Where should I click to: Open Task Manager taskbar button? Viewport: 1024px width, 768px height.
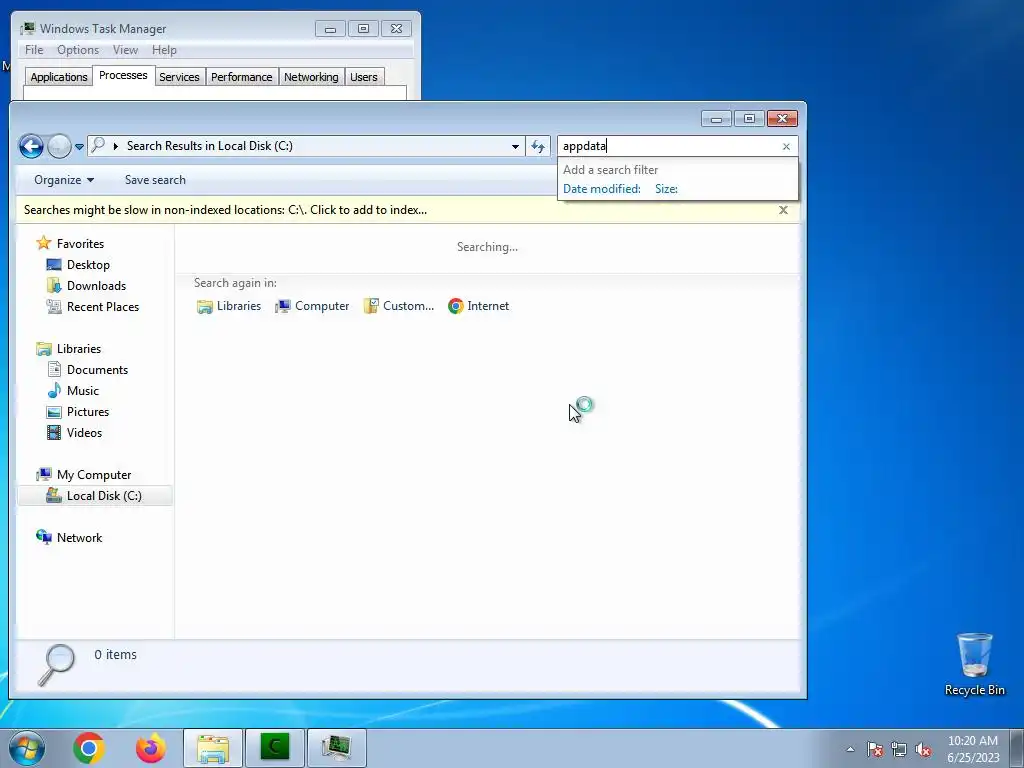click(x=336, y=748)
